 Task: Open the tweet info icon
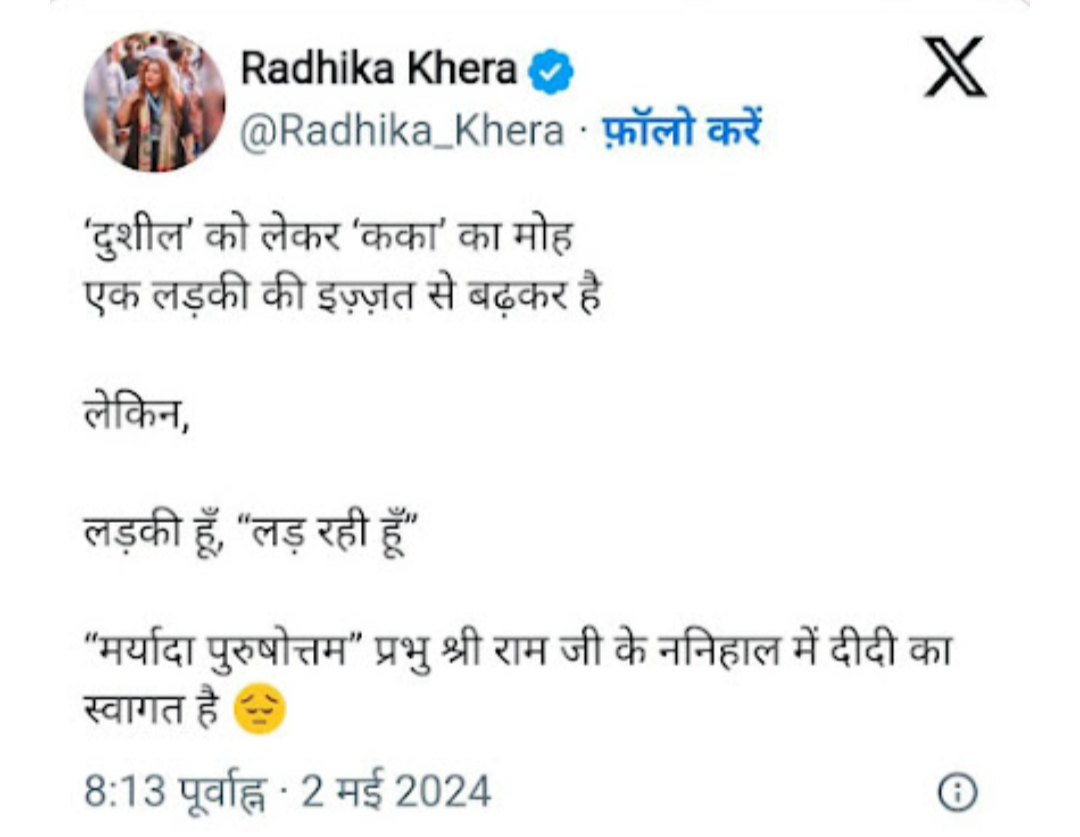pyautogui.click(x=955, y=792)
